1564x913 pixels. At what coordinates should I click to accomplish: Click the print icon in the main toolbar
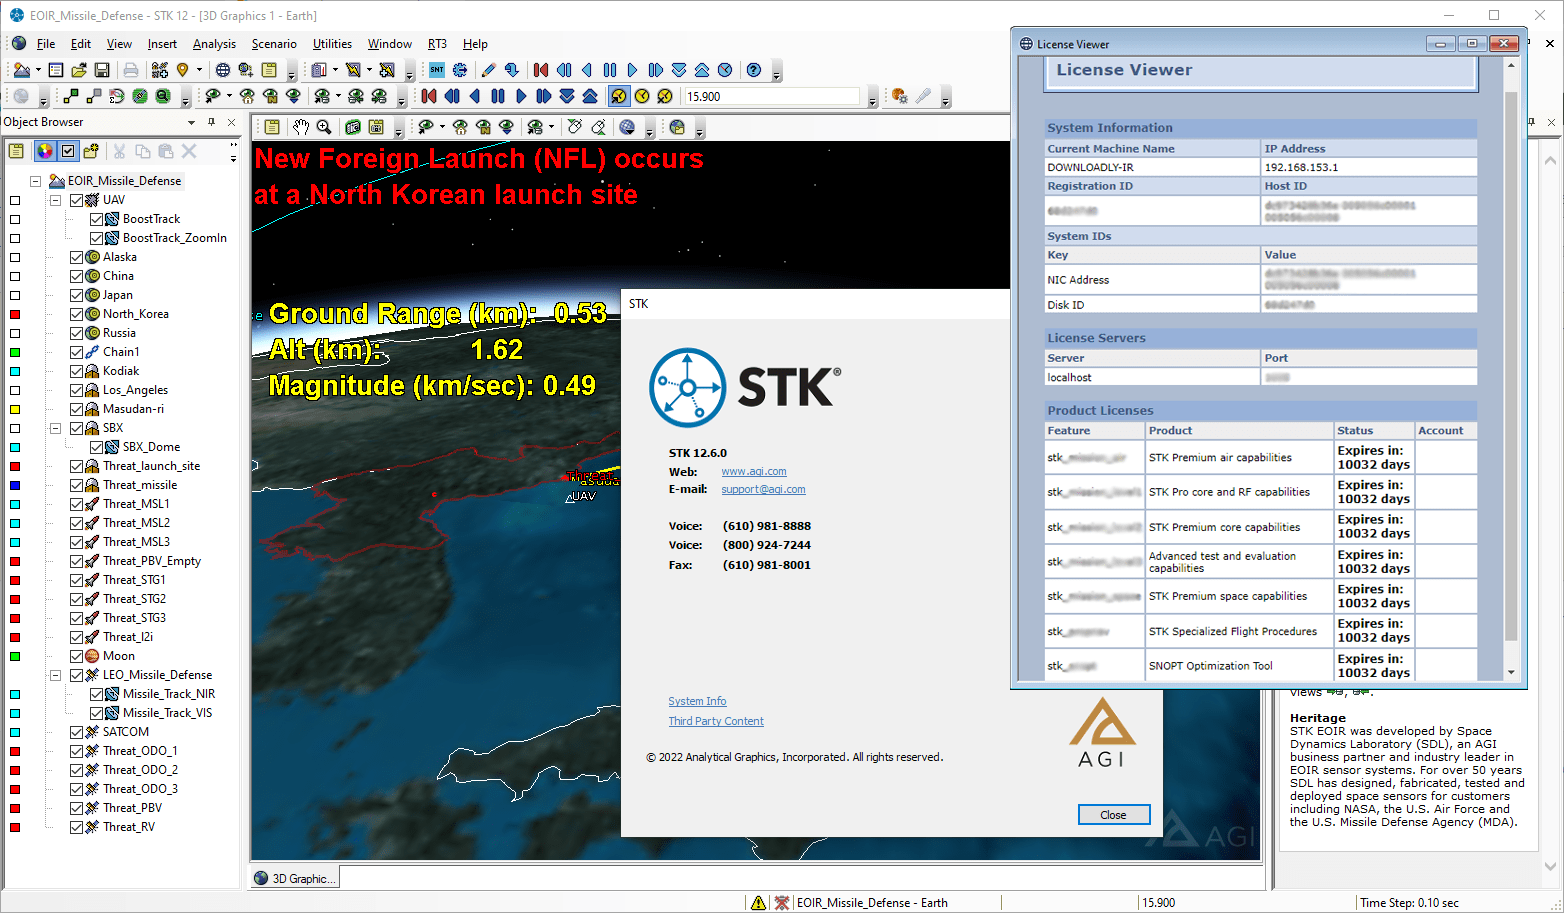[131, 70]
